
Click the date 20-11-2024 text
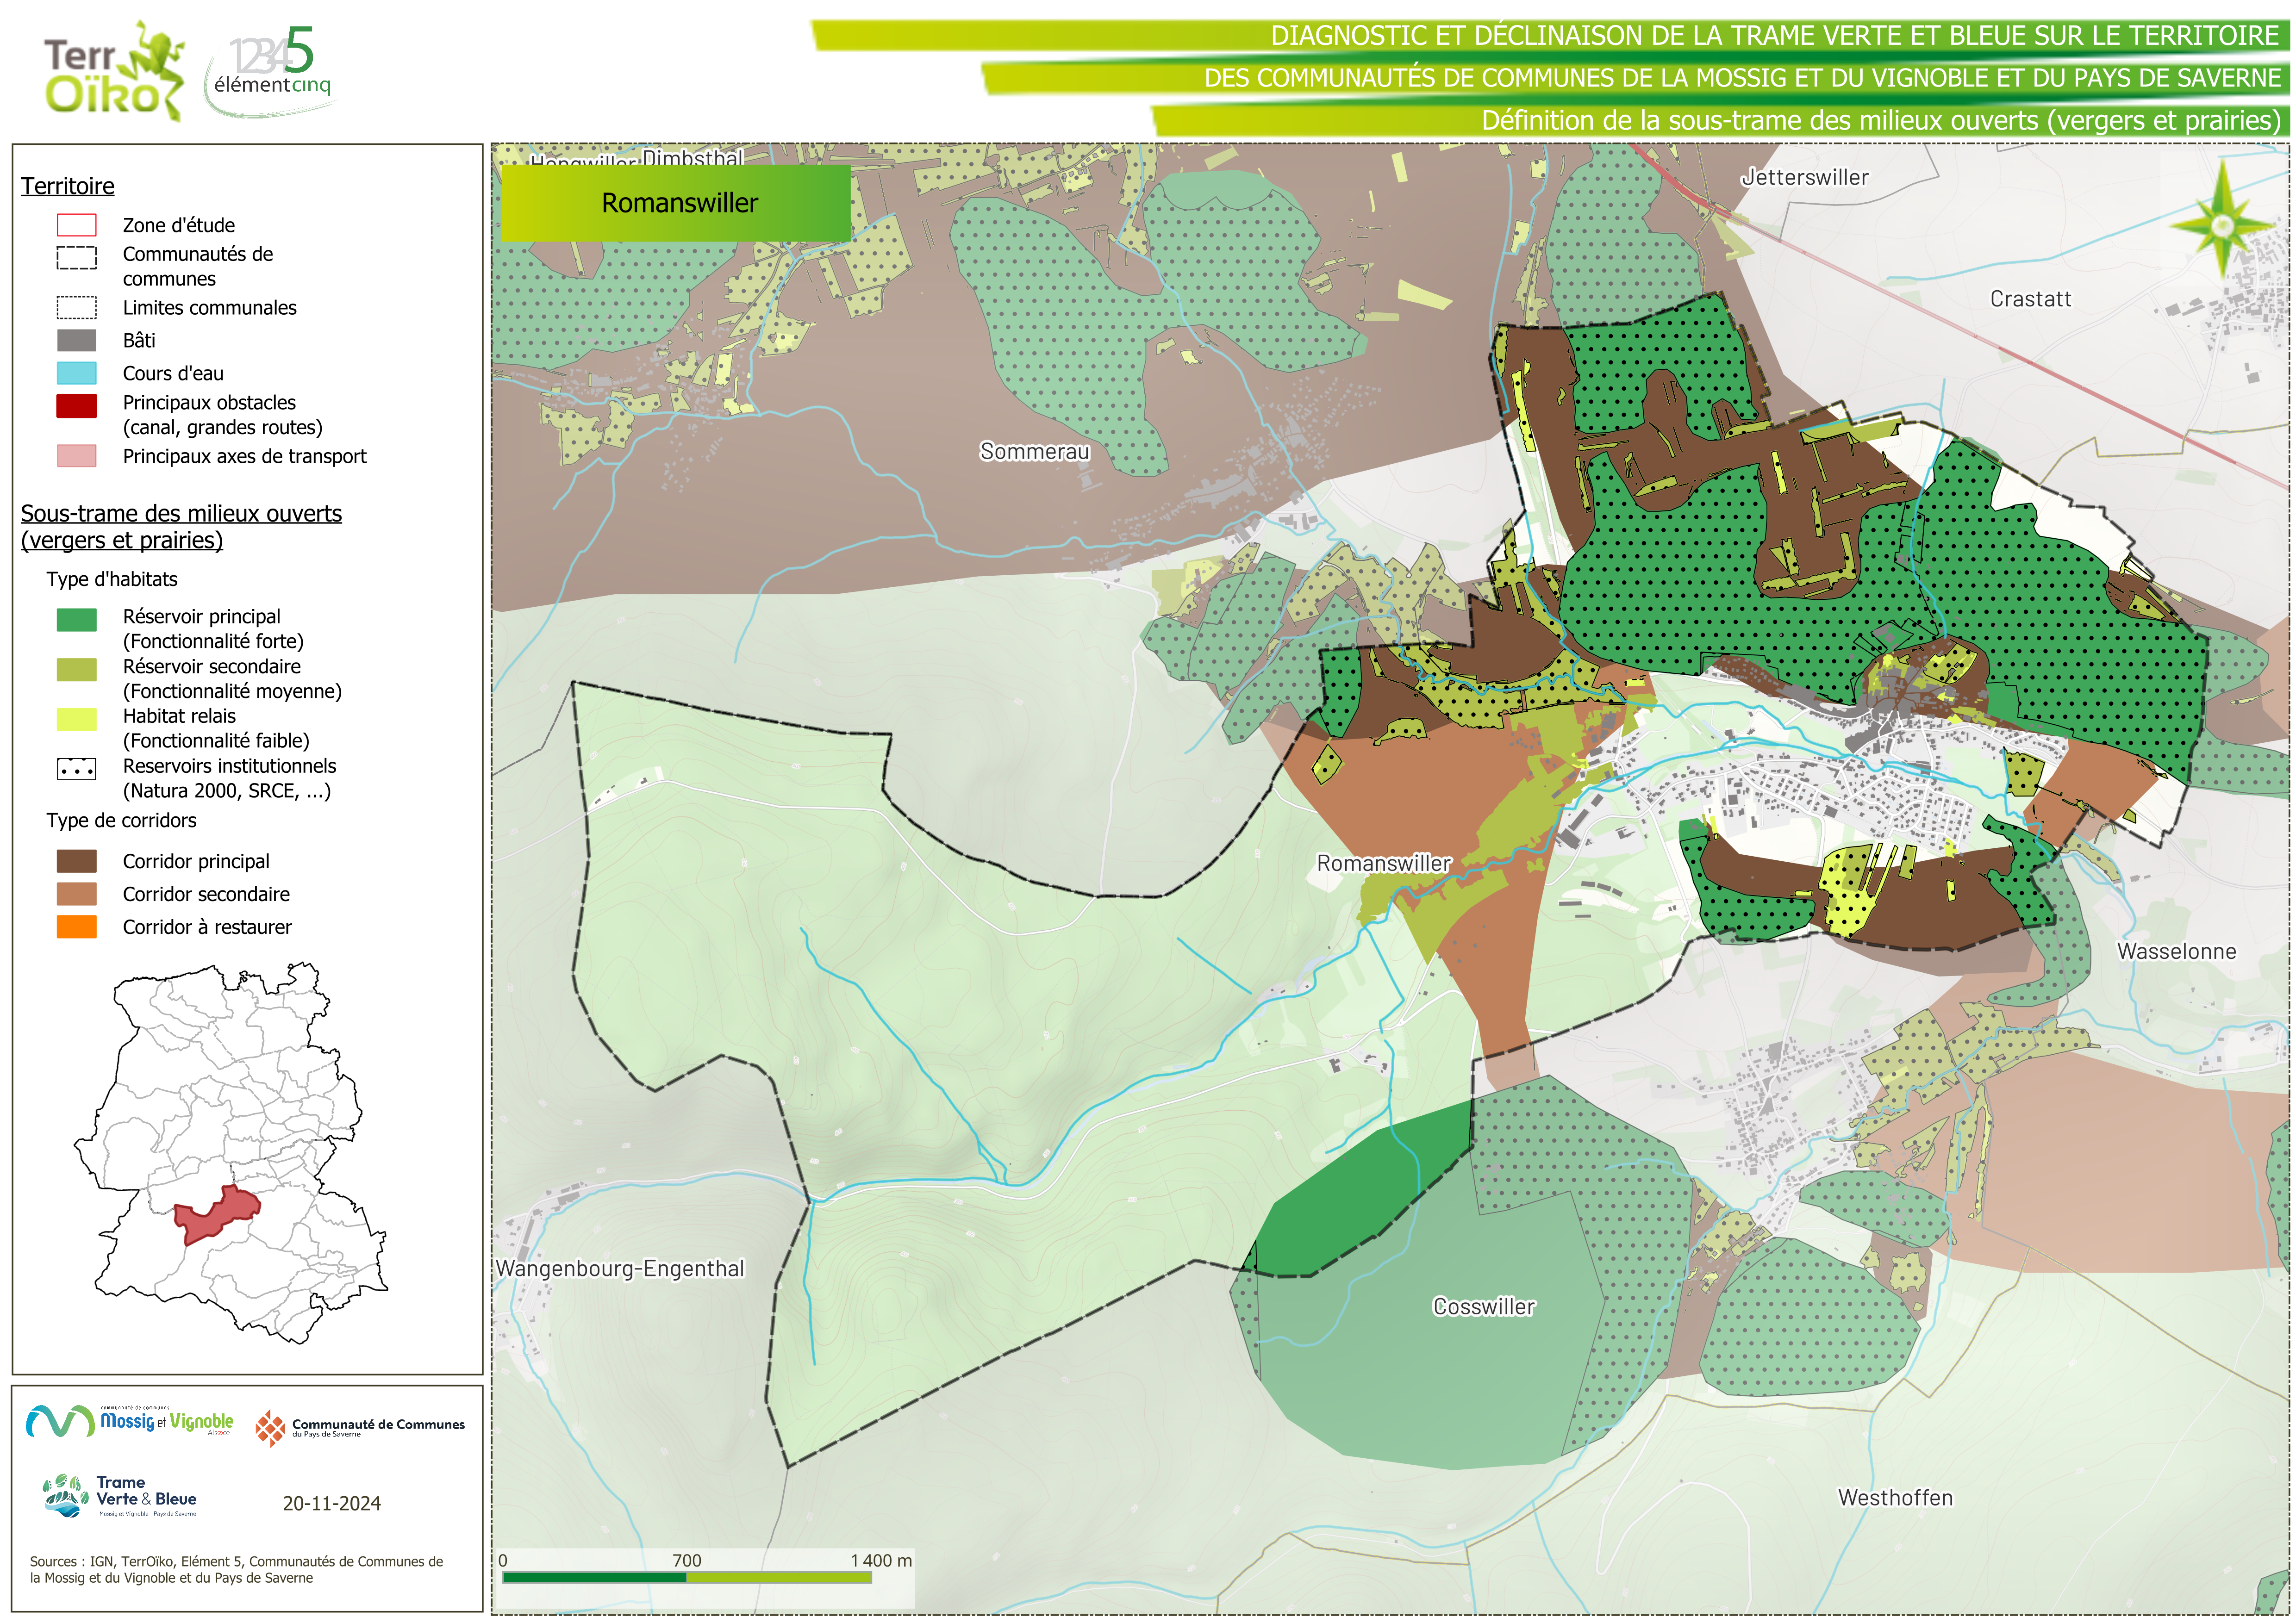[x=332, y=1503]
